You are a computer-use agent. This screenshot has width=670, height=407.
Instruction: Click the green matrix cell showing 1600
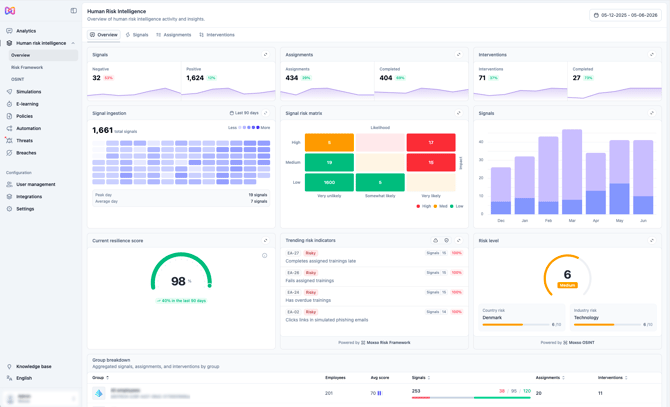tap(329, 182)
